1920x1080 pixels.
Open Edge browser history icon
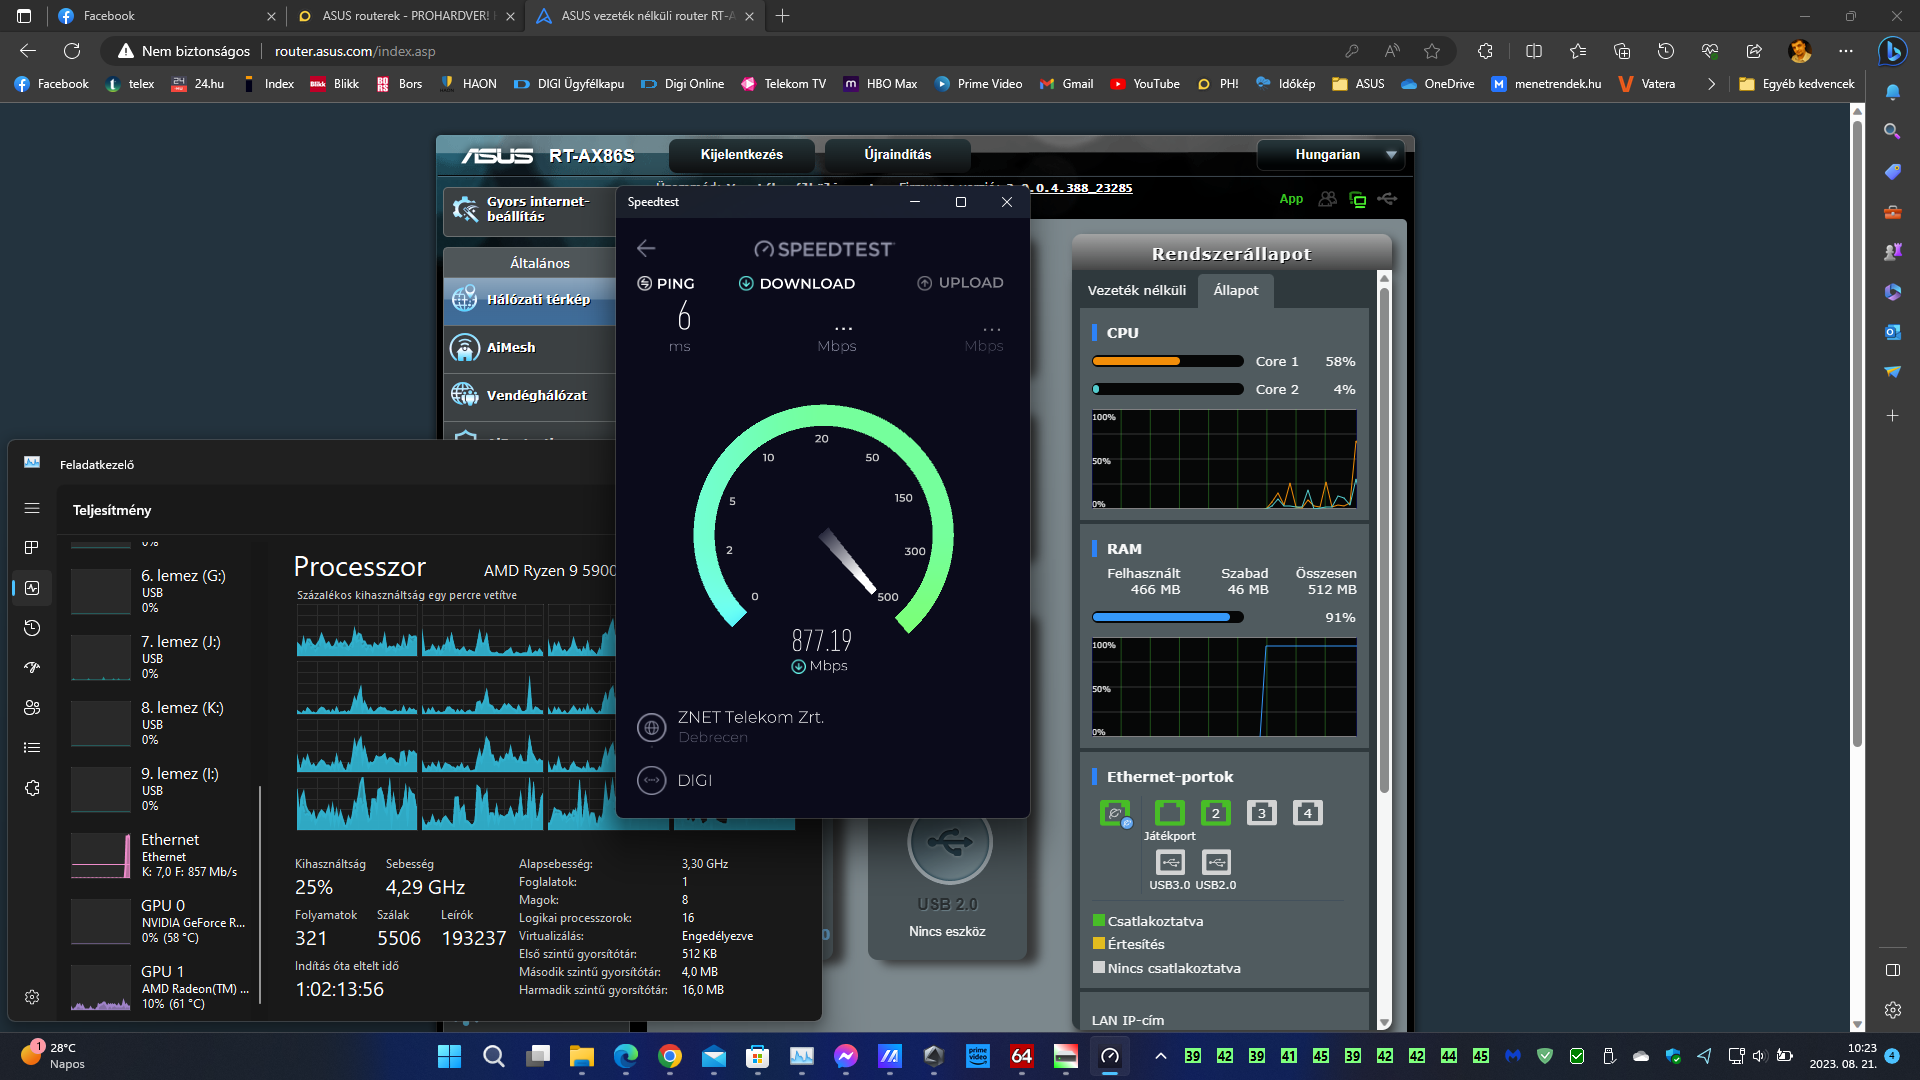1666,51
